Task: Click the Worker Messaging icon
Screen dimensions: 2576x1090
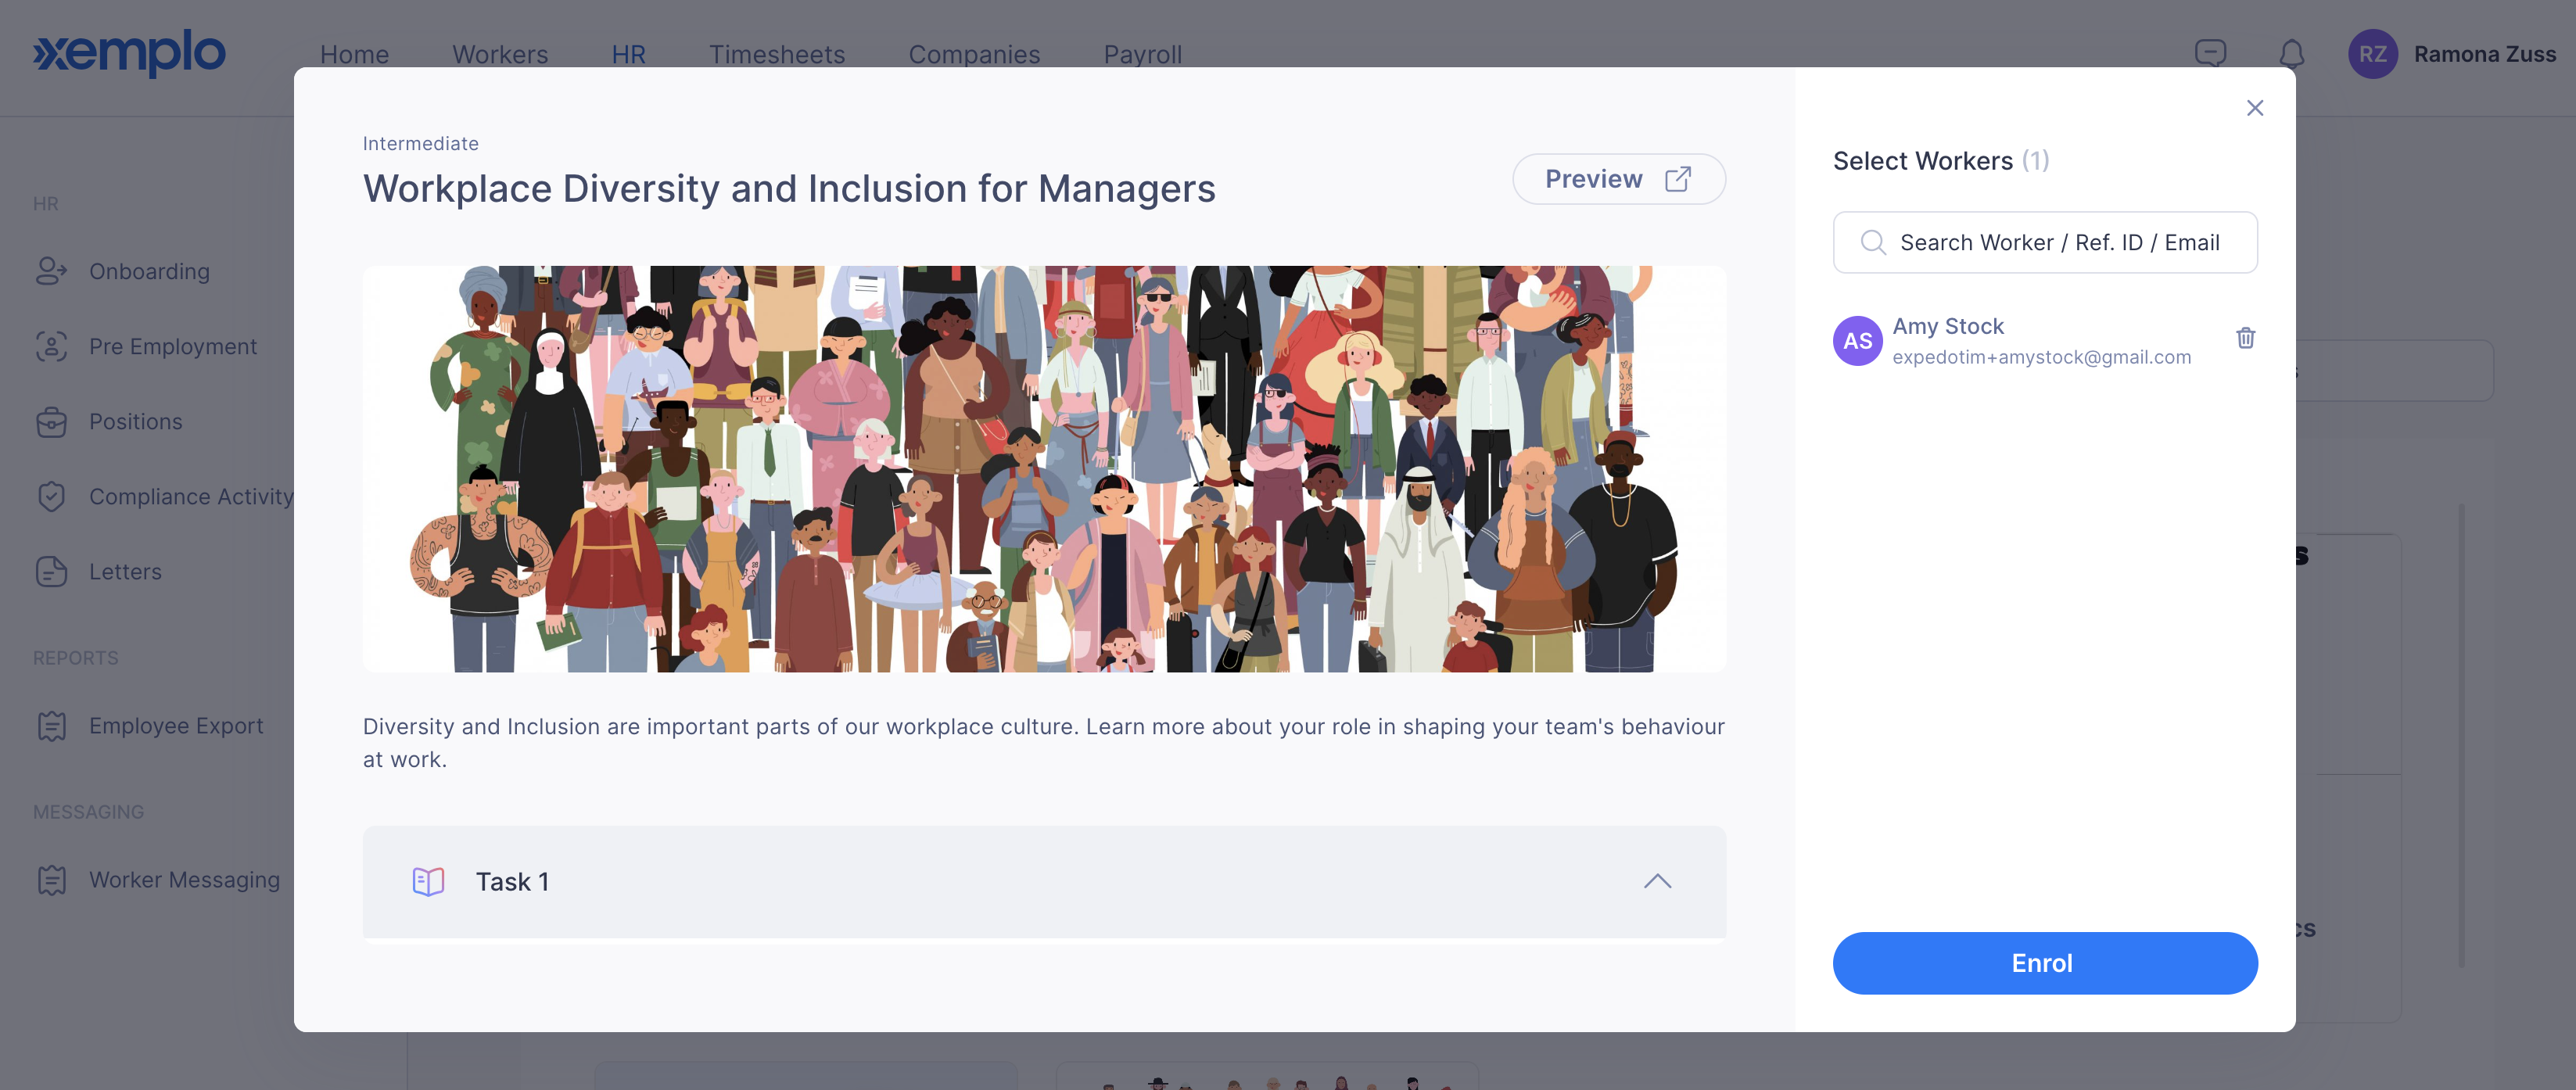Action: pyautogui.click(x=51, y=879)
